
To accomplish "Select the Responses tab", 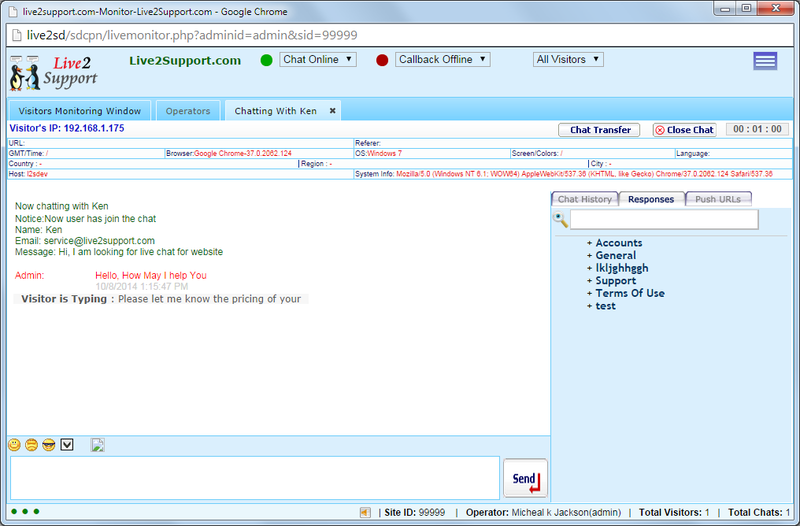I will point(651,199).
